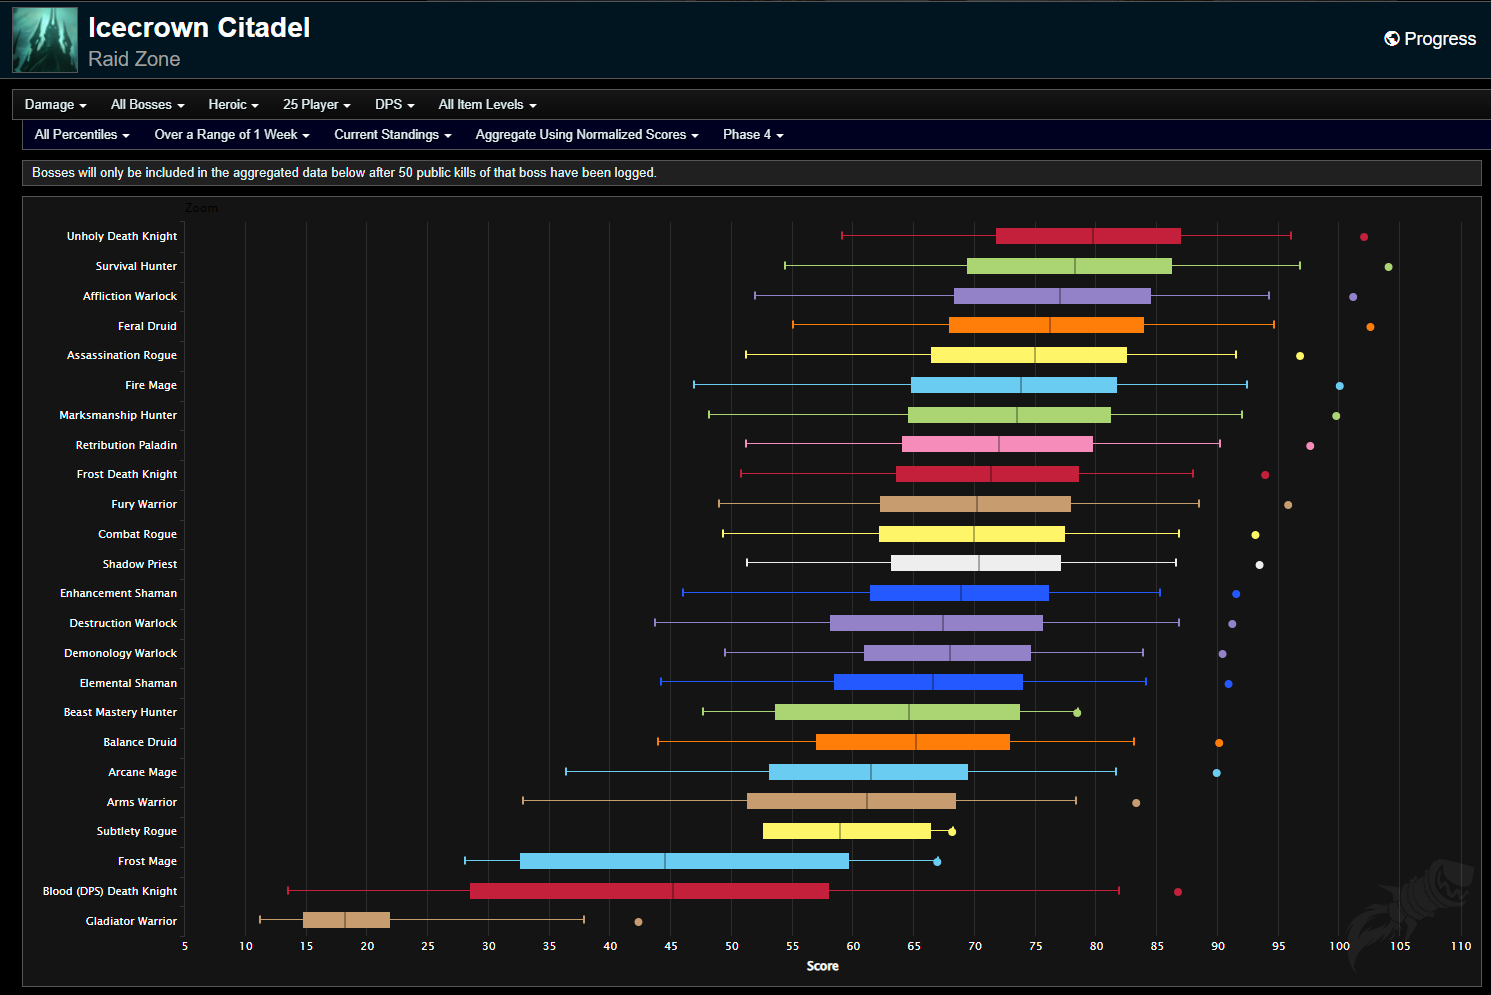Click the Score axis title
The image size is (1491, 995).
(823, 966)
